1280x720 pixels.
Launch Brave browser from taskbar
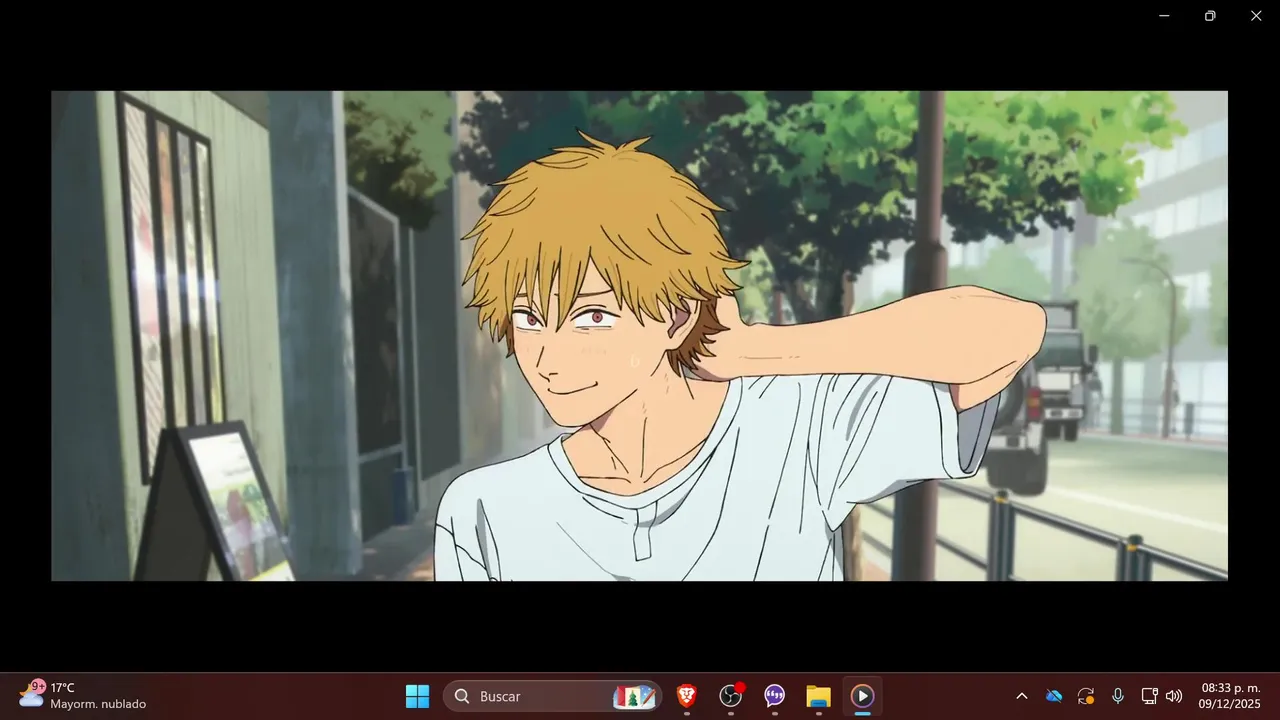tap(686, 696)
